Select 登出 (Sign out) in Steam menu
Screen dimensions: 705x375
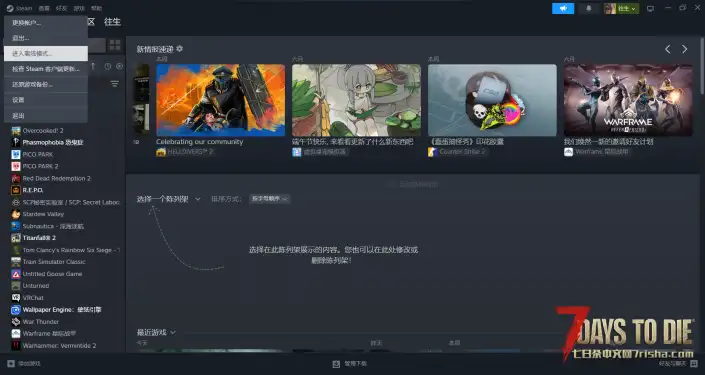45,38
